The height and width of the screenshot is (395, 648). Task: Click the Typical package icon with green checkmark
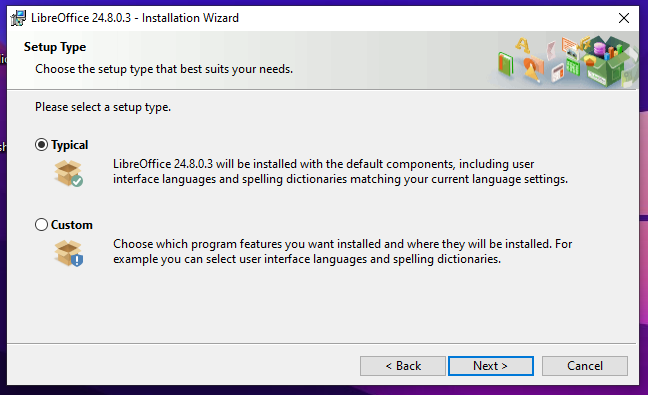(x=69, y=173)
